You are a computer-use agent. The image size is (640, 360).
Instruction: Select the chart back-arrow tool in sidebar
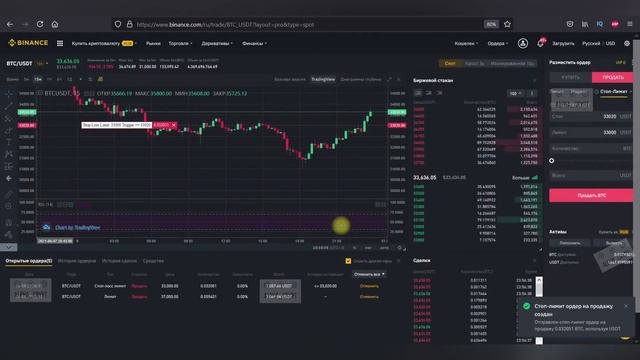[x=9, y=178]
